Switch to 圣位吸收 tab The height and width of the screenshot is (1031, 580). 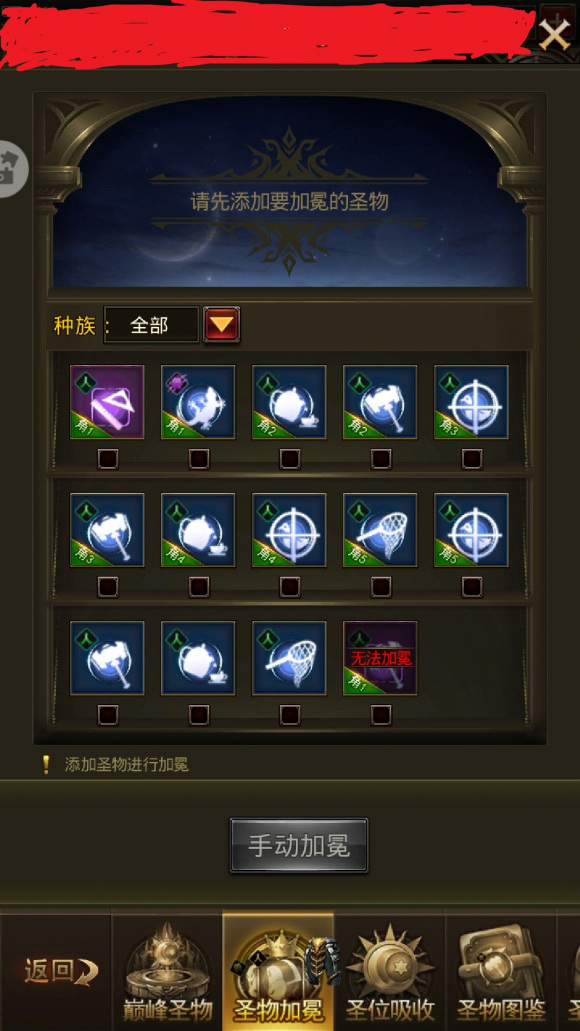pyautogui.click(x=390, y=971)
